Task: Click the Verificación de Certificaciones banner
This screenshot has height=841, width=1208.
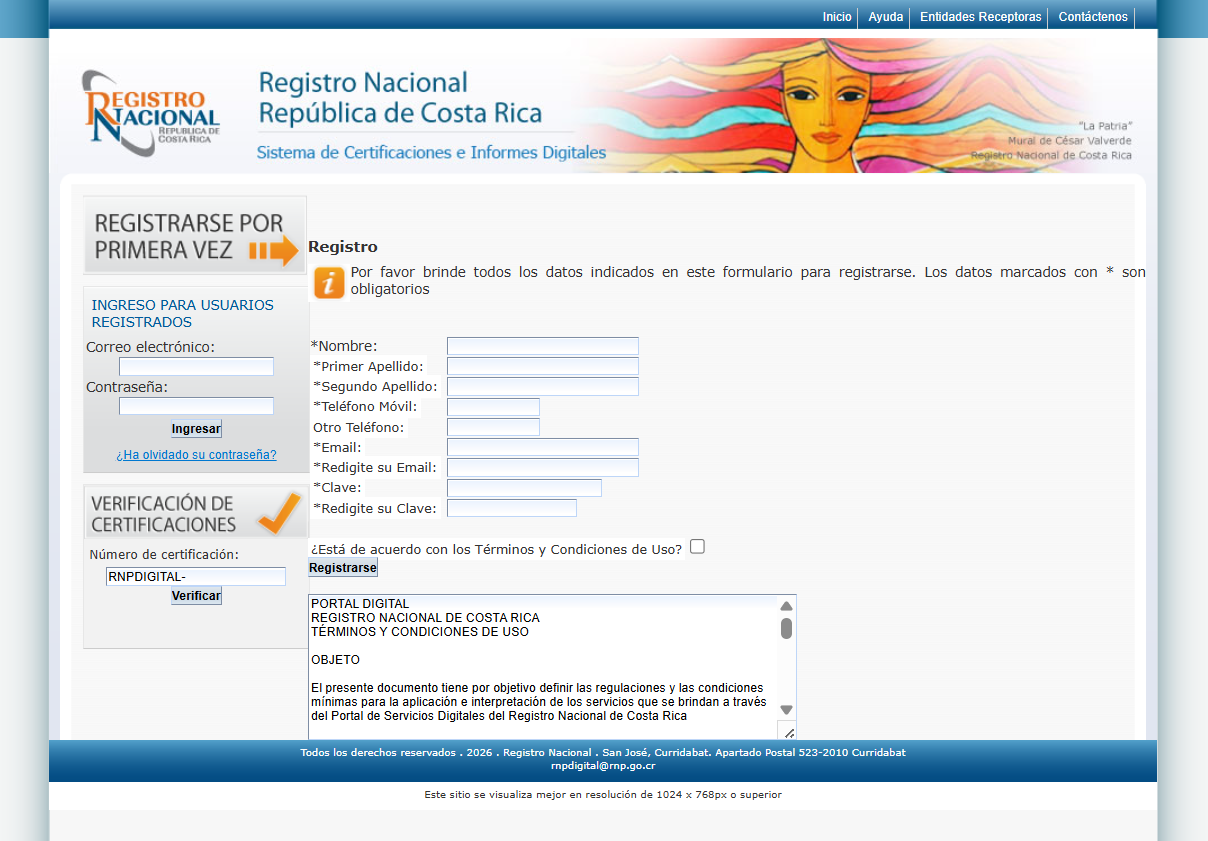Action: click(x=195, y=513)
